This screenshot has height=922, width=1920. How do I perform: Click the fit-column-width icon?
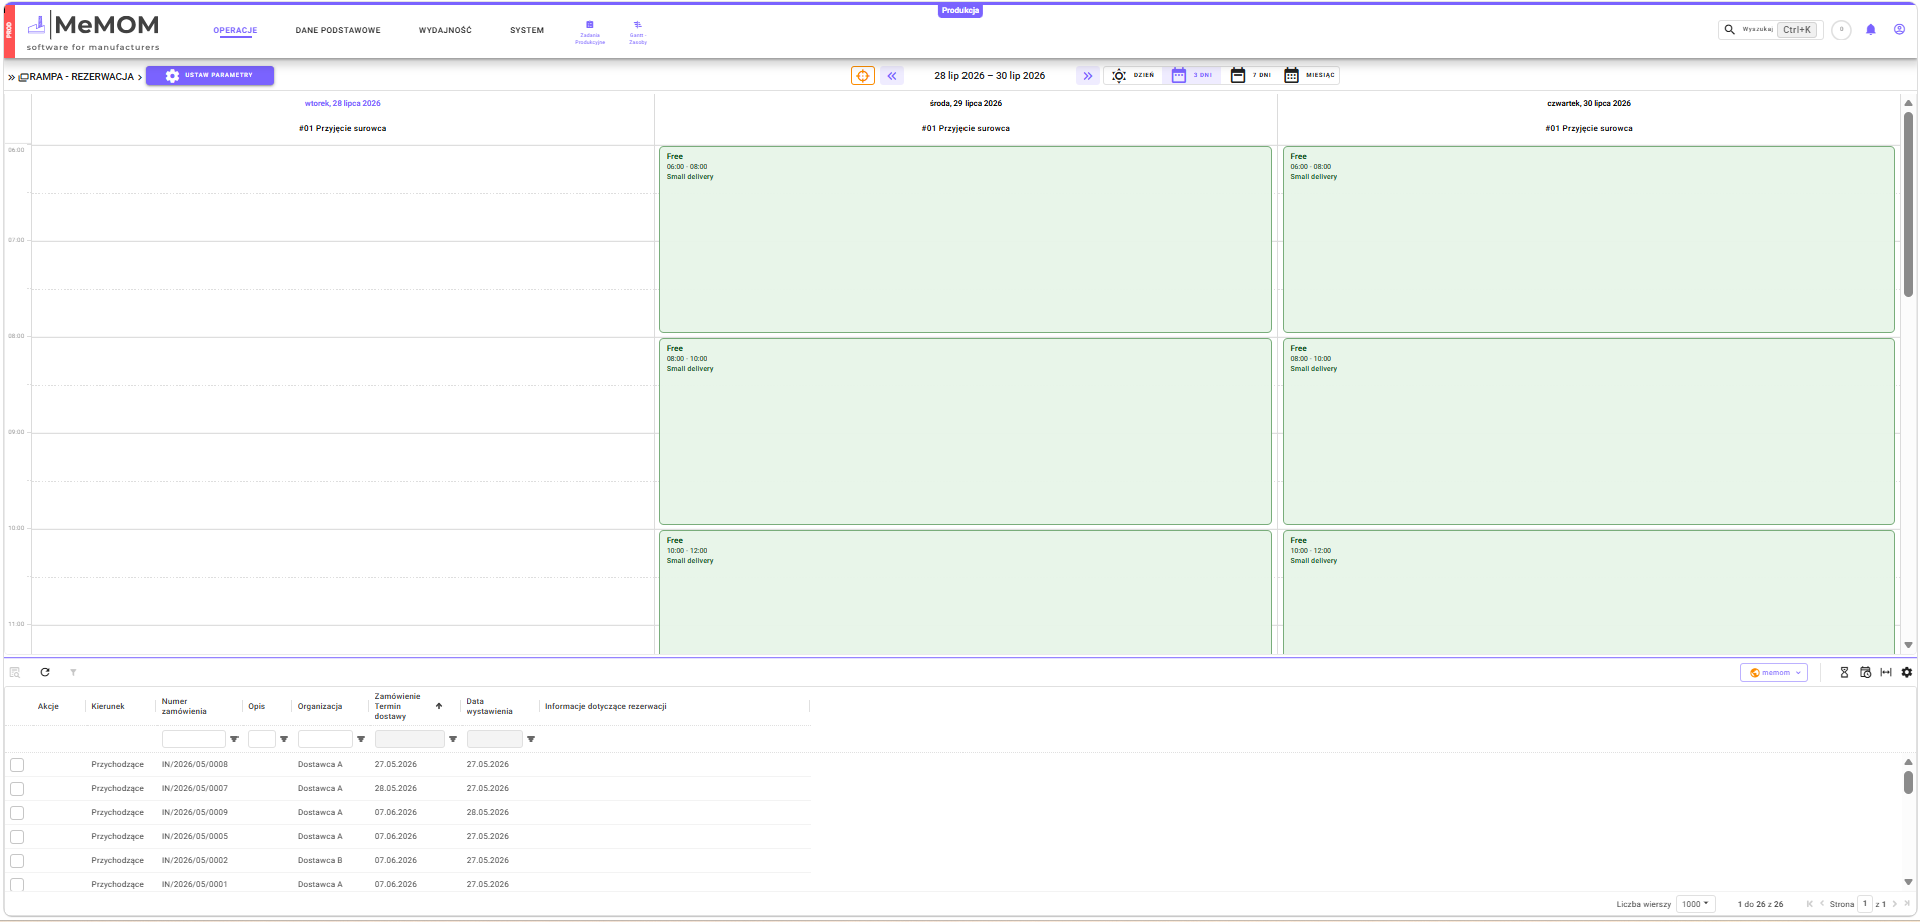coord(1886,672)
